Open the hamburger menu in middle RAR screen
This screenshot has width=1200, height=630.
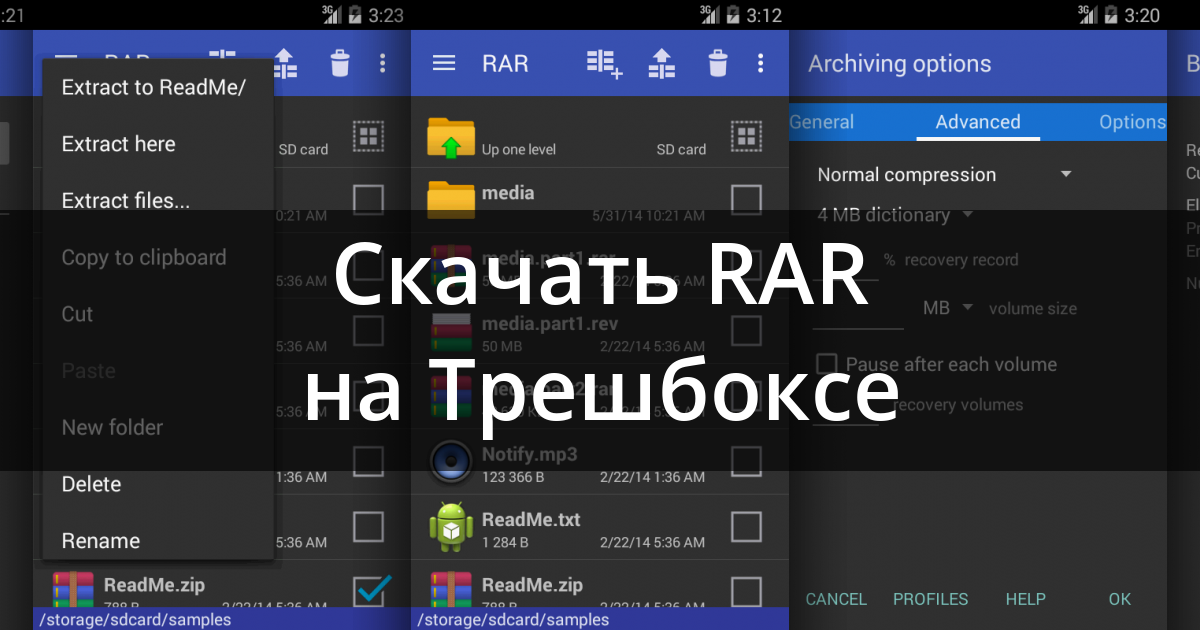[443, 63]
